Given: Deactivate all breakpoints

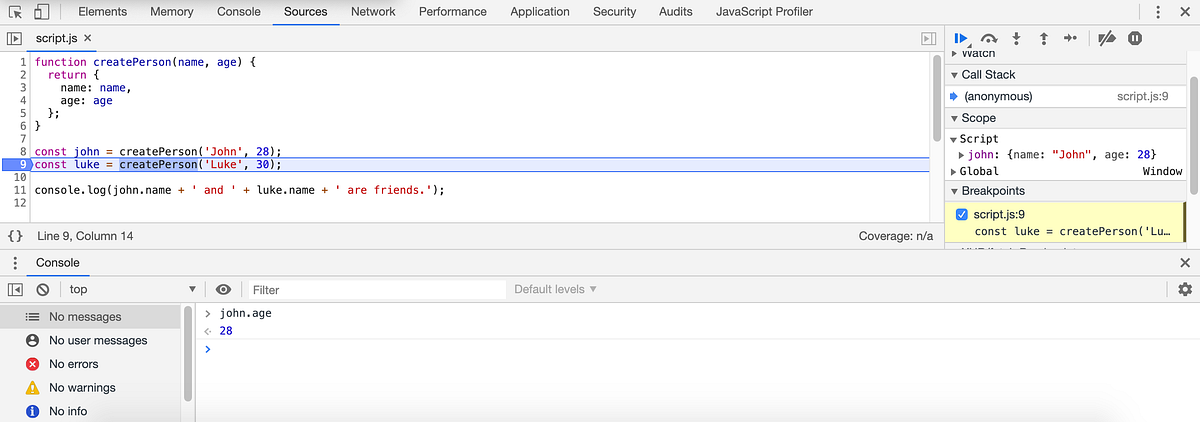Looking at the screenshot, I should coord(1106,38).
